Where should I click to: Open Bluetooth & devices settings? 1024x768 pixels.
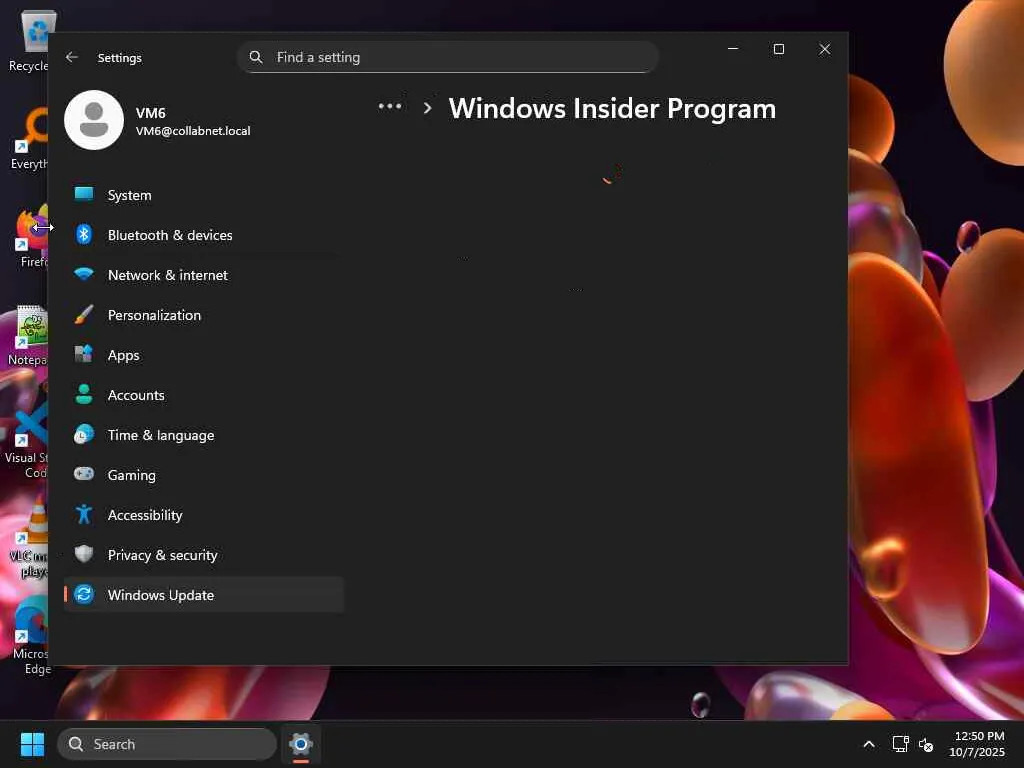point(204,235)
